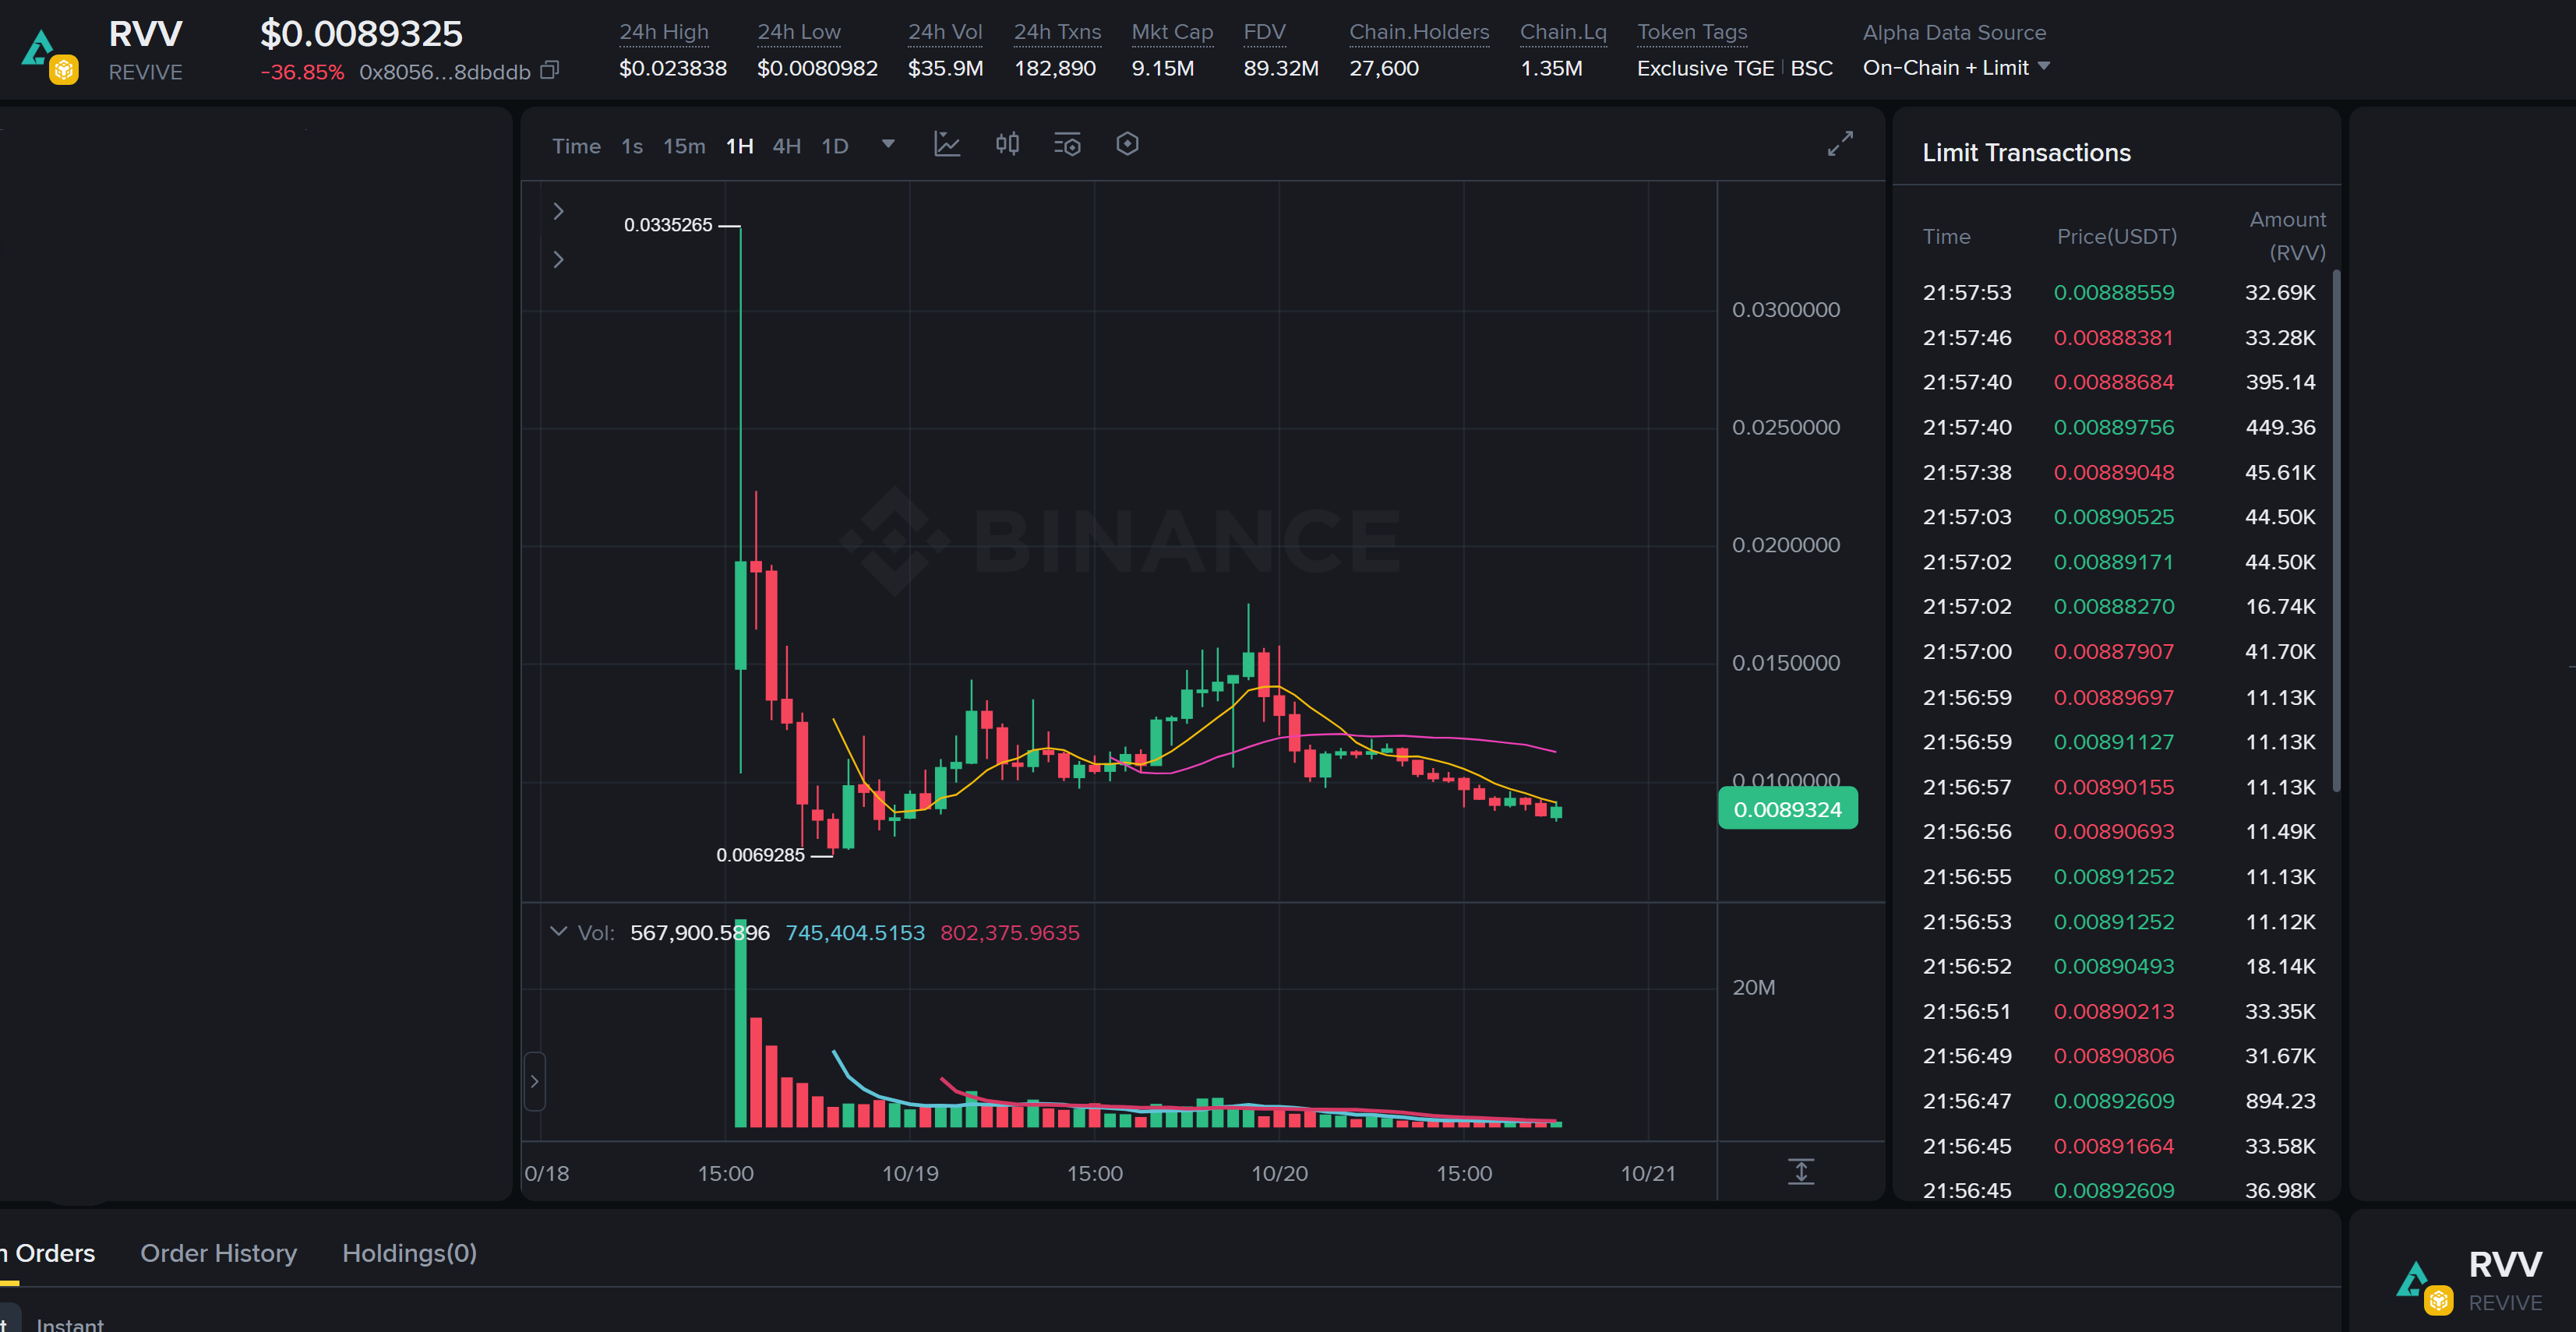Screen dimensions: 2576x1332
Task: Expand chart to fullscreen
Action: [x=1840, y=144]
